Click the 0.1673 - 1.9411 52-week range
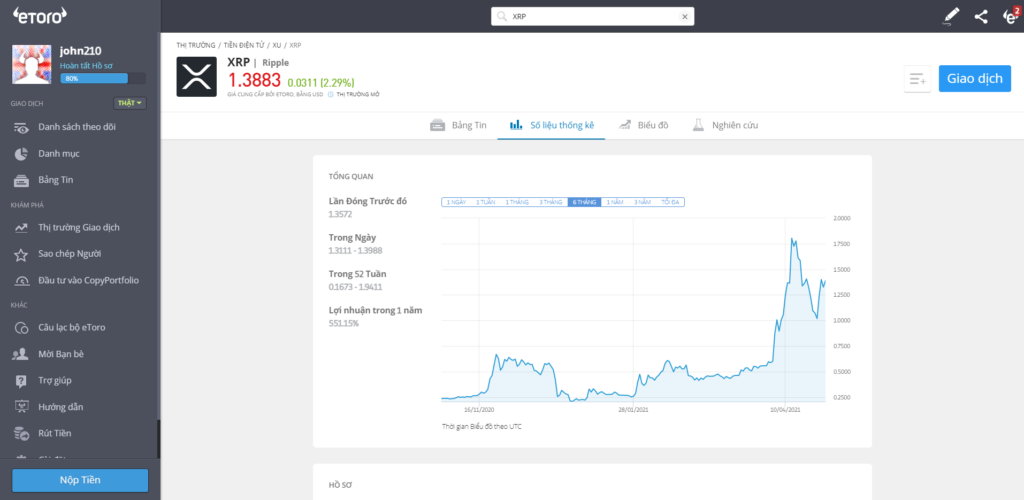This screenshot has height=500, width=1024. [x=357, y=287]
